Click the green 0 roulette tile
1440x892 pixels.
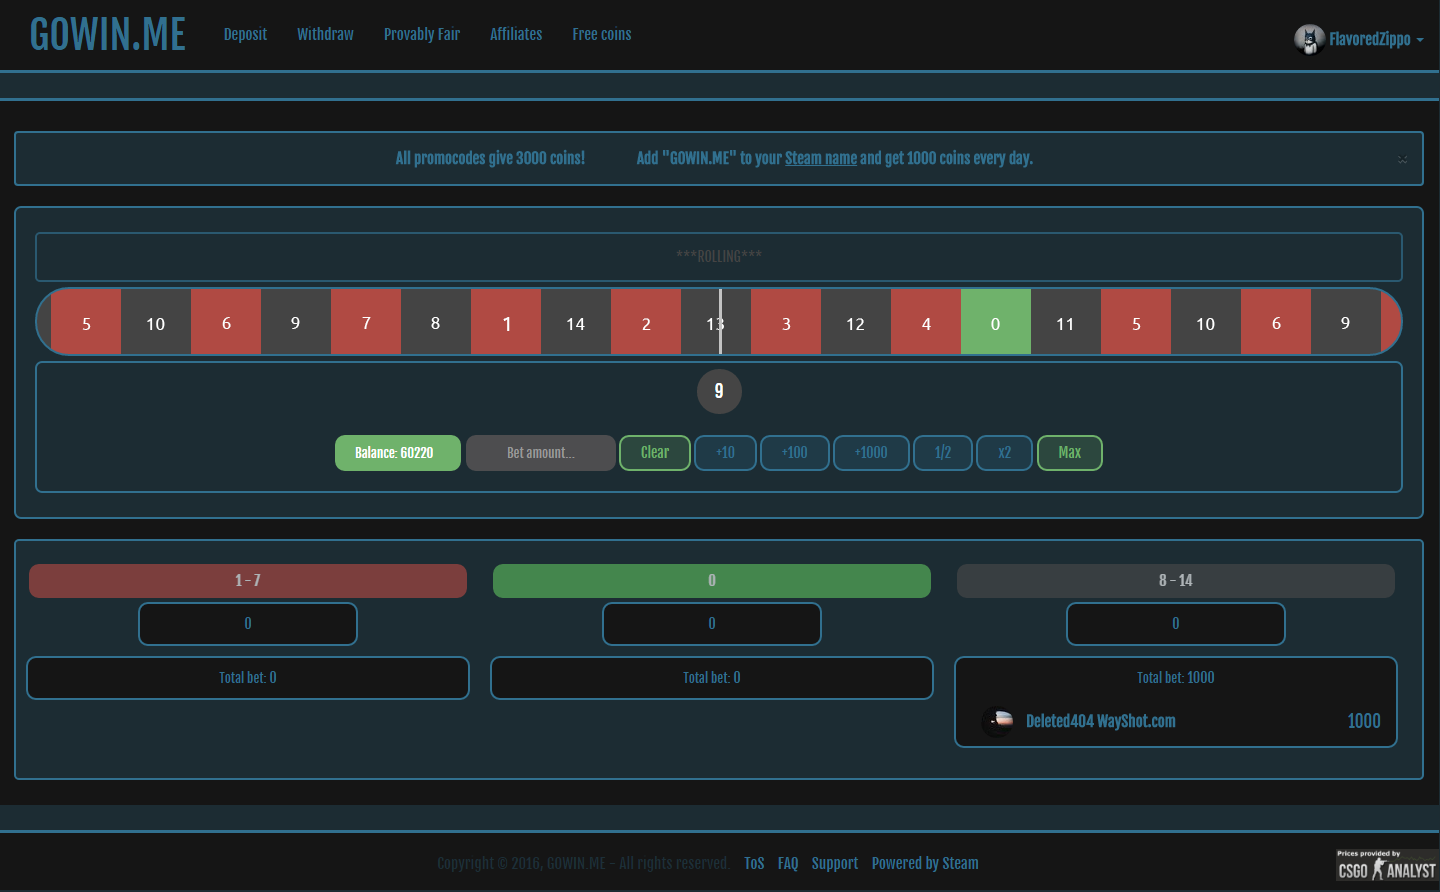coord(996,322)
